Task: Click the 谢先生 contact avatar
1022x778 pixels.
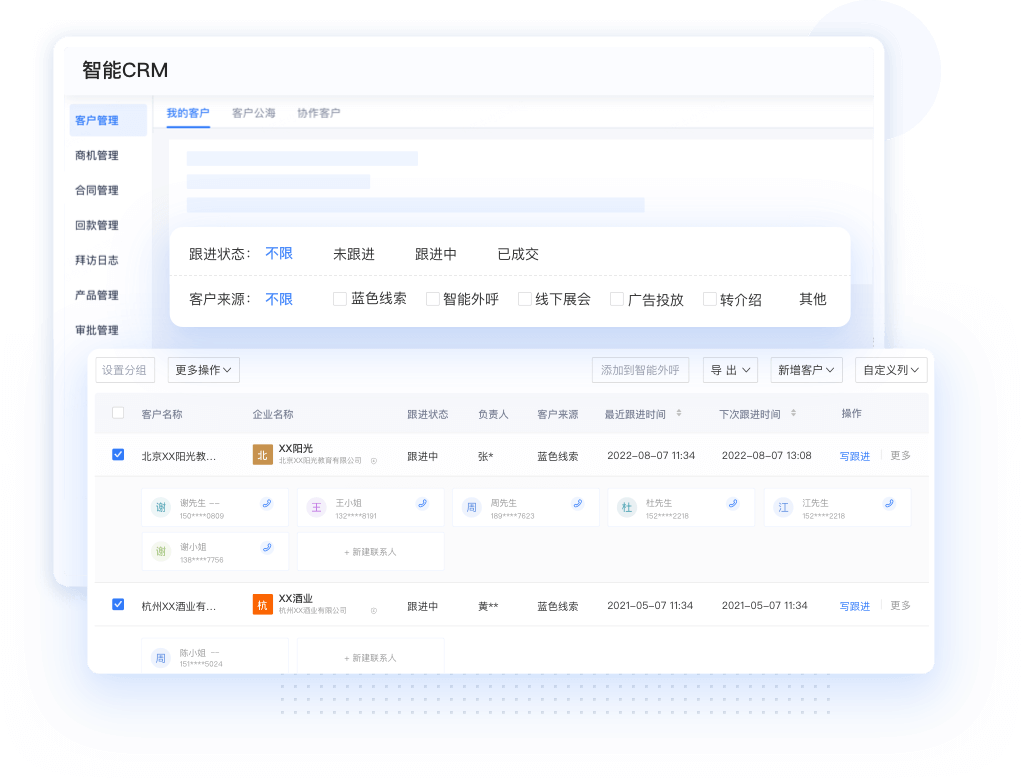Action: (x=160, y=507)
